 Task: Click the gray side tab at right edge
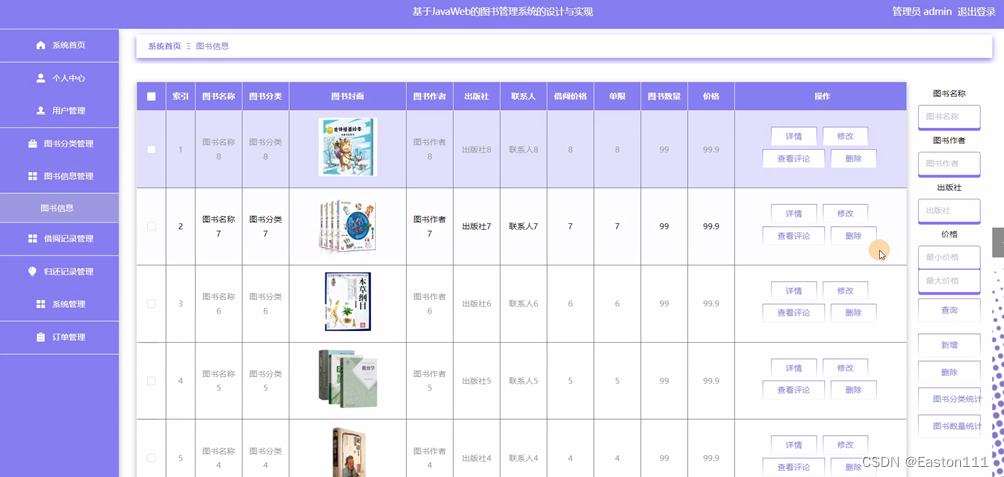(998, 243)
